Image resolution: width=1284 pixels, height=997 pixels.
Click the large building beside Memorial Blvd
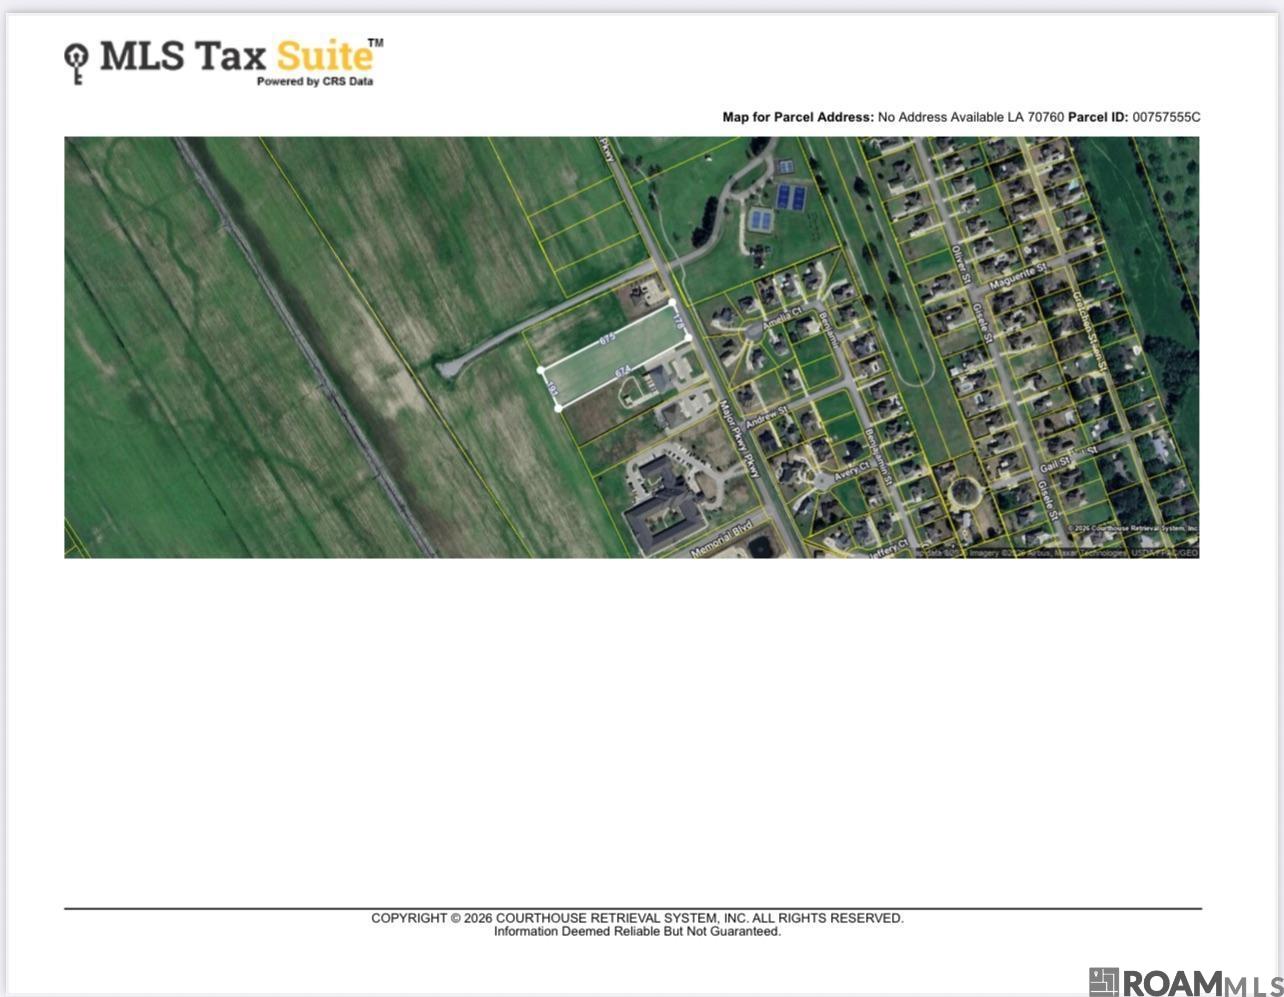662,507
